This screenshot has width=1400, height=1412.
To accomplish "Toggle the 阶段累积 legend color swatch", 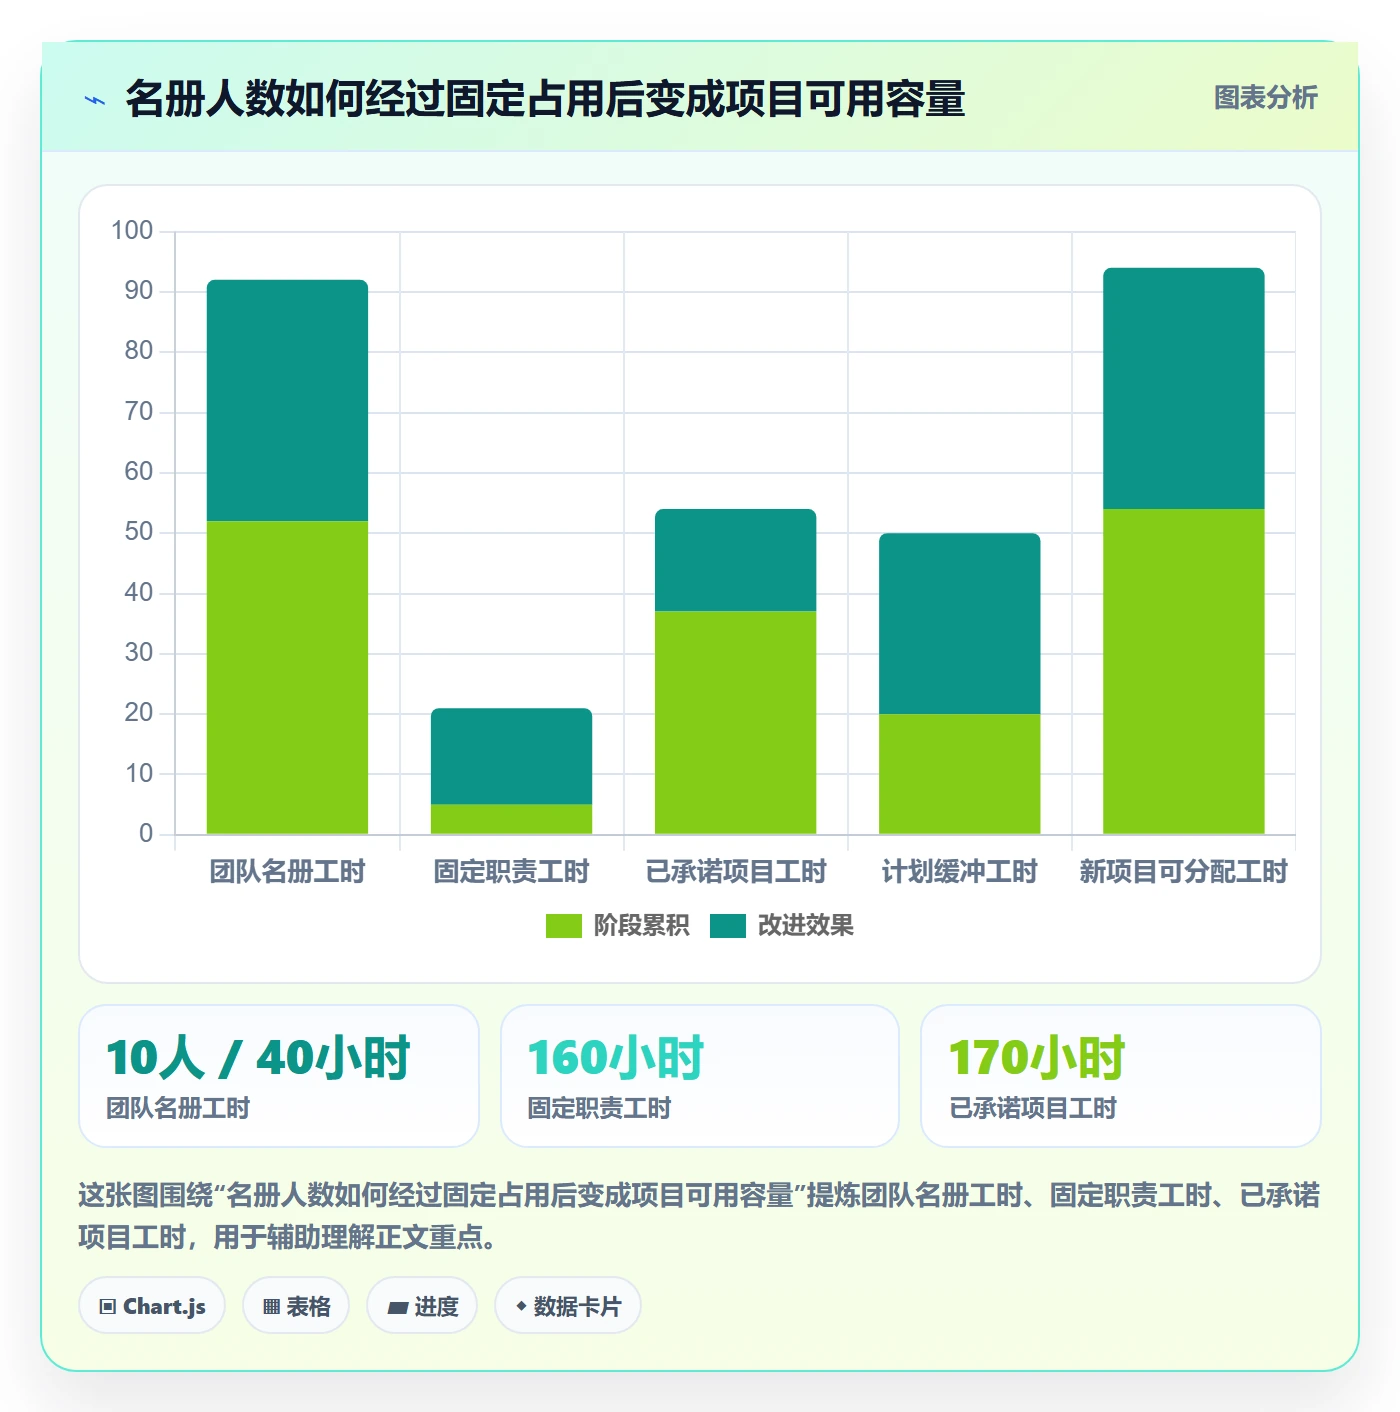I will click(x=563, y=926).
